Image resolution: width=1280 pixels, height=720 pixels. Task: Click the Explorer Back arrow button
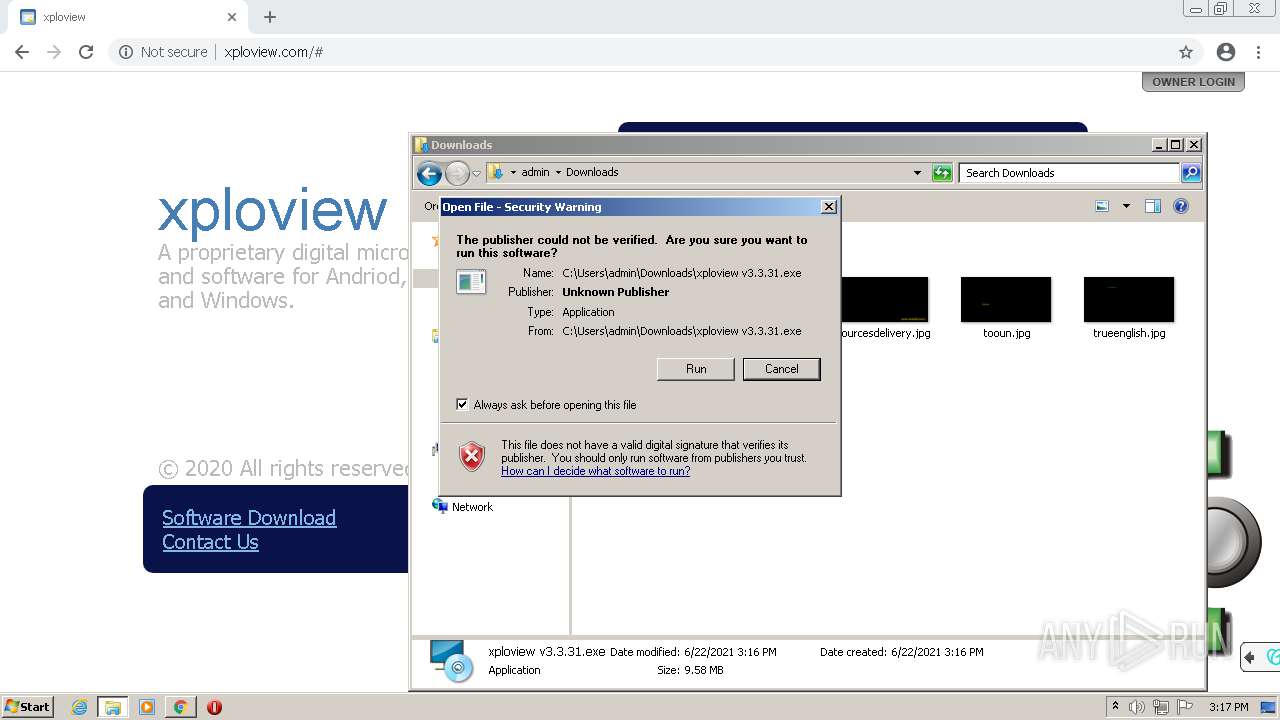[430, 173]
